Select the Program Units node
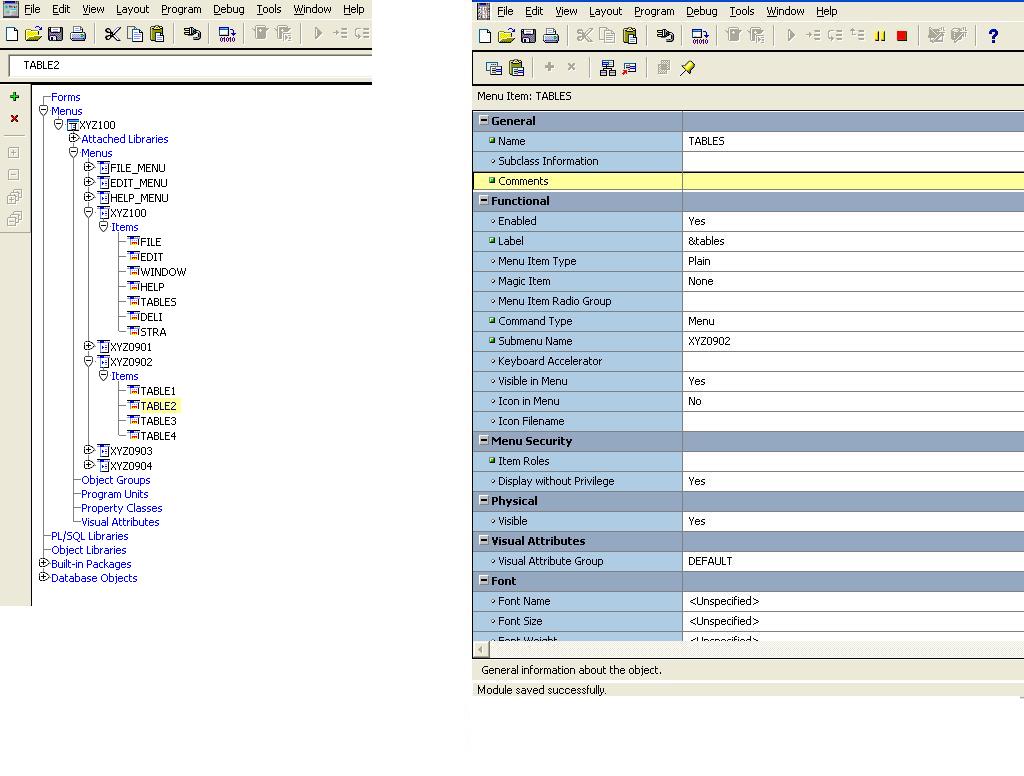Screen dimensions: 1024x776 (114, 494)
